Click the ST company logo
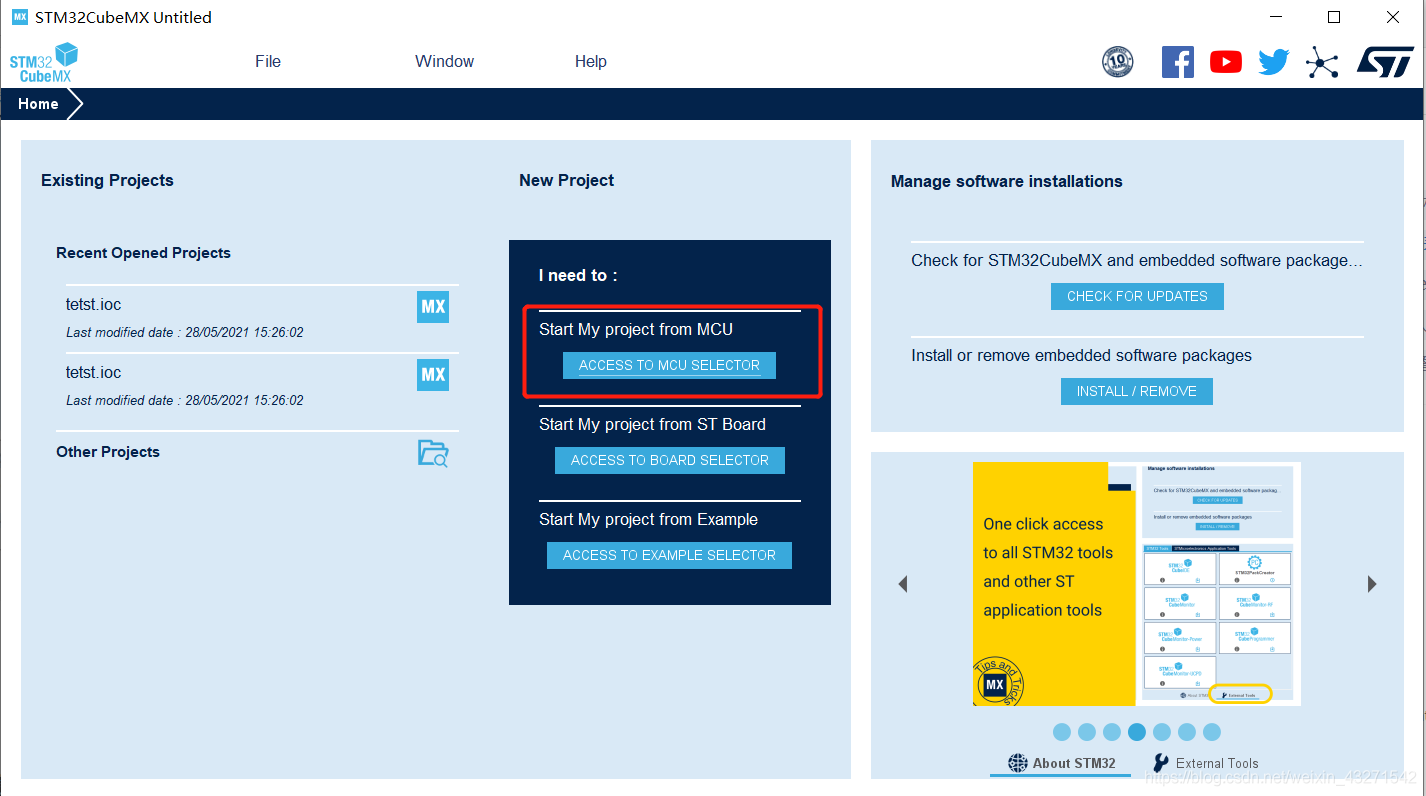 pyautogui.click(x=1385, y=61)
